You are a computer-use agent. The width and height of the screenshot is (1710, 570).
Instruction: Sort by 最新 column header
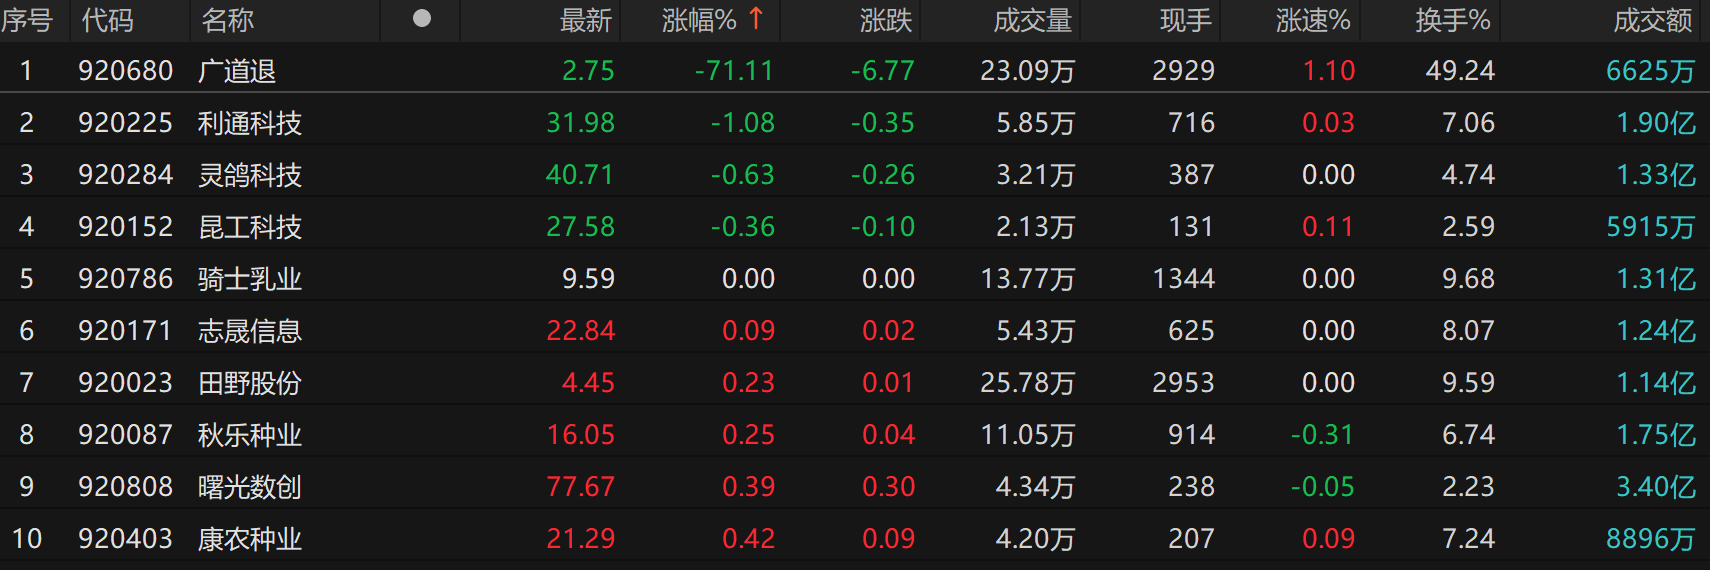586,20
